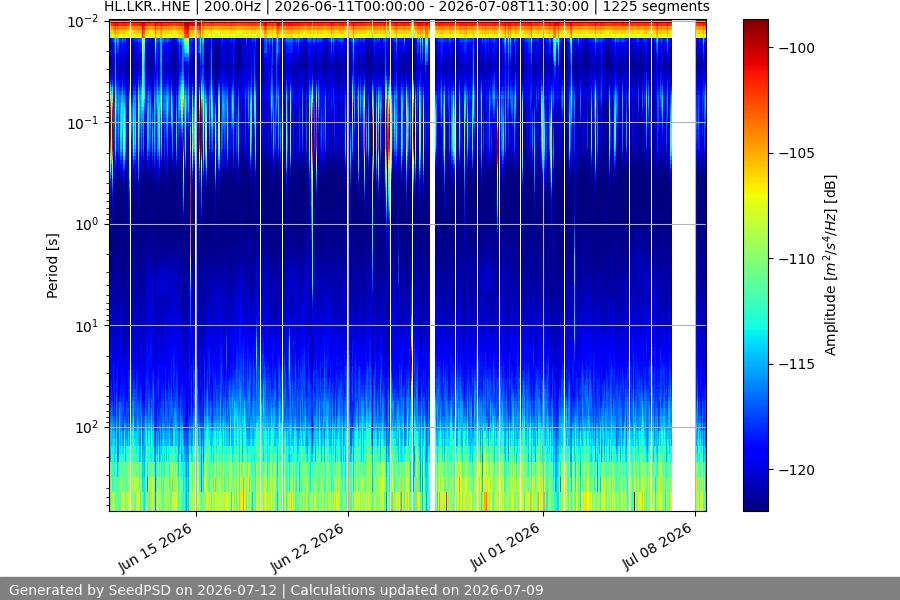The image size is (900, 600).
Task: Click the 10^0 period tick label
Action: (x=87, y=224)
